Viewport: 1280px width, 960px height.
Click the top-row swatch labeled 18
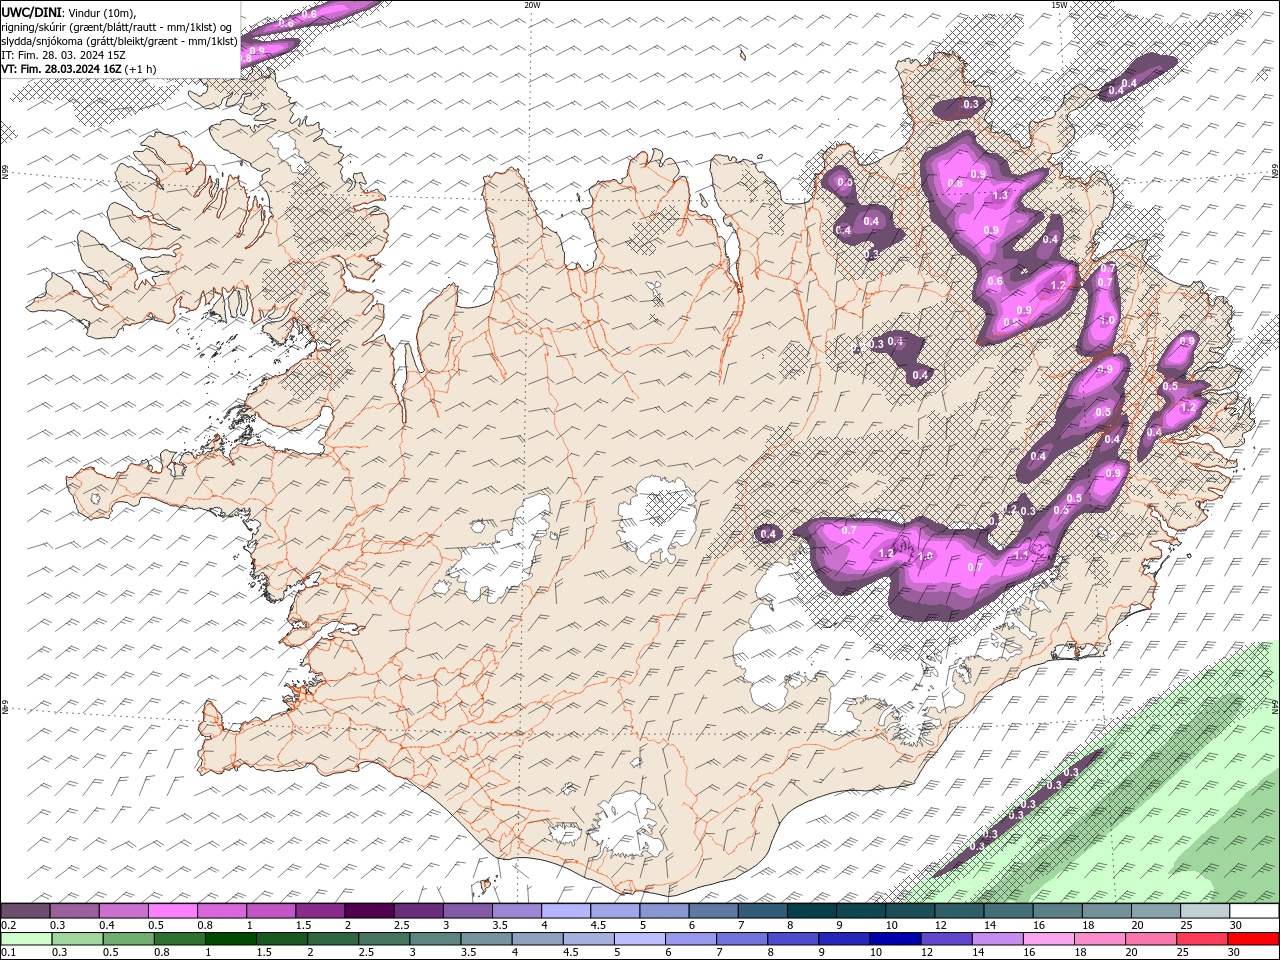1107,911
